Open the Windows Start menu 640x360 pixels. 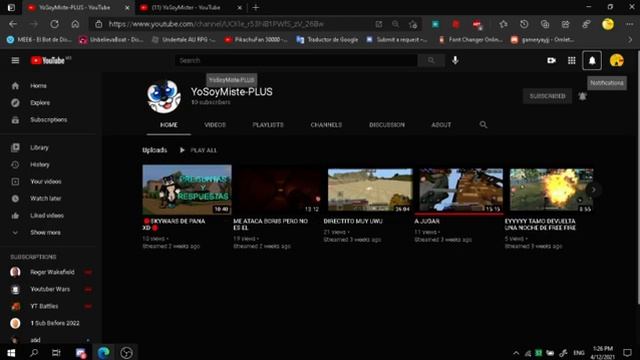[x=11, y=353]
